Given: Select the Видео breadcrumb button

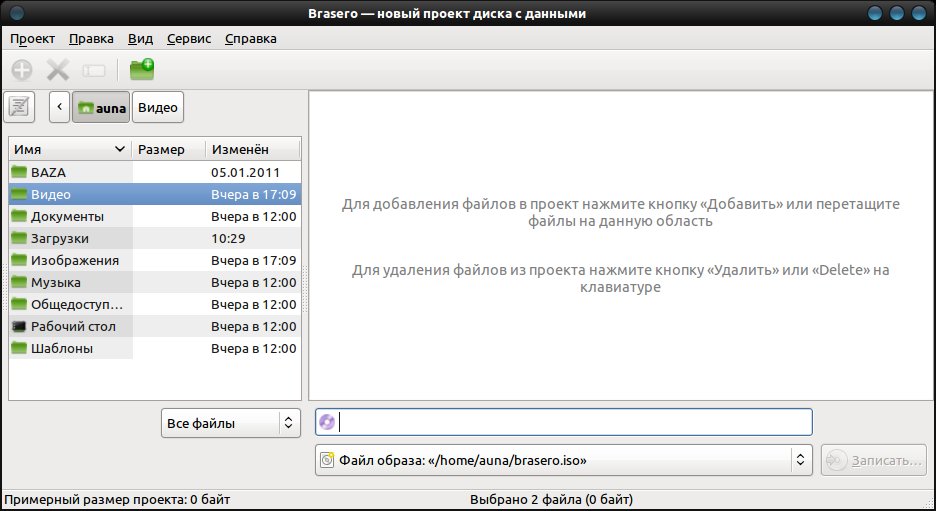Looking at the screenshot, I should [158, 107].
